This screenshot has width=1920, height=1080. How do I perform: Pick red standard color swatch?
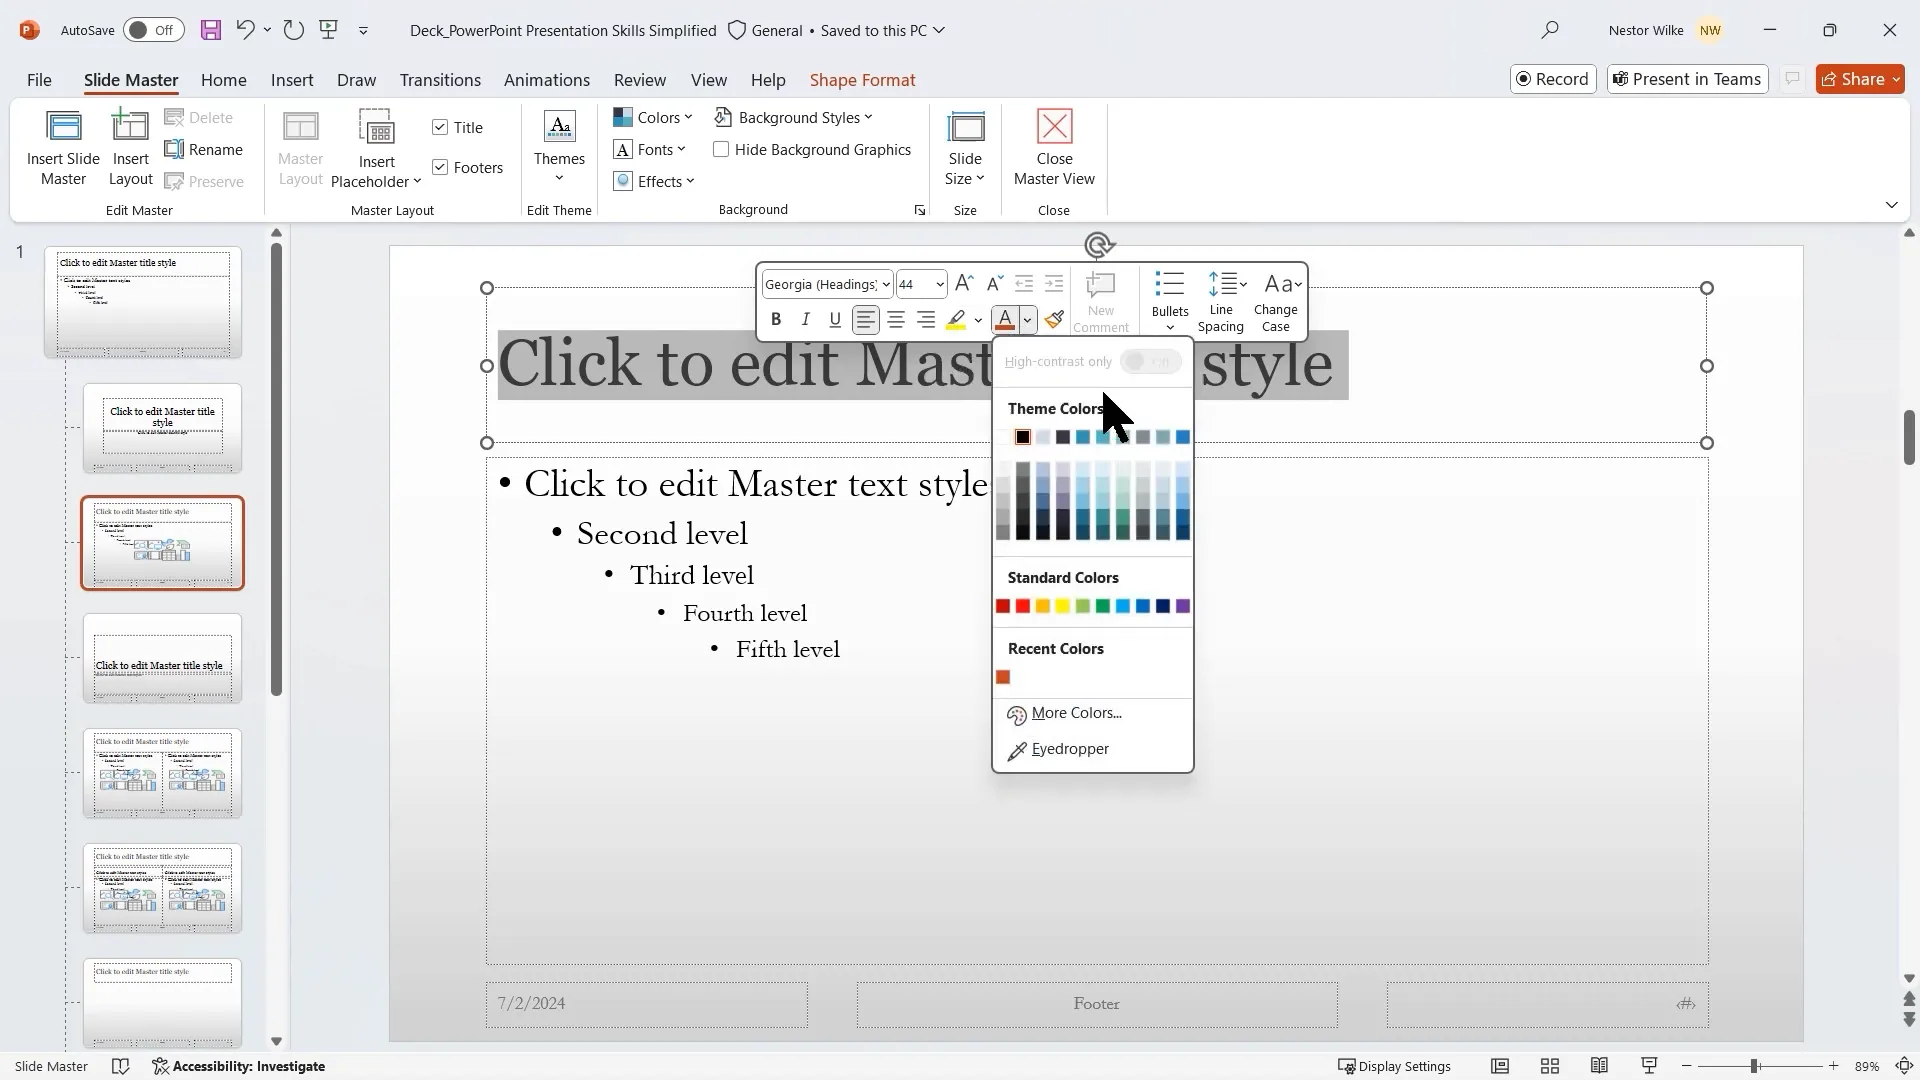(1022, 606)
